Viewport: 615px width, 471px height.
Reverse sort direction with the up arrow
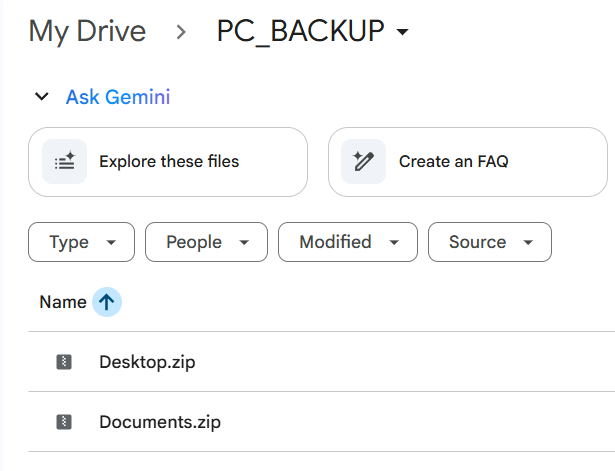click(107, 302)
